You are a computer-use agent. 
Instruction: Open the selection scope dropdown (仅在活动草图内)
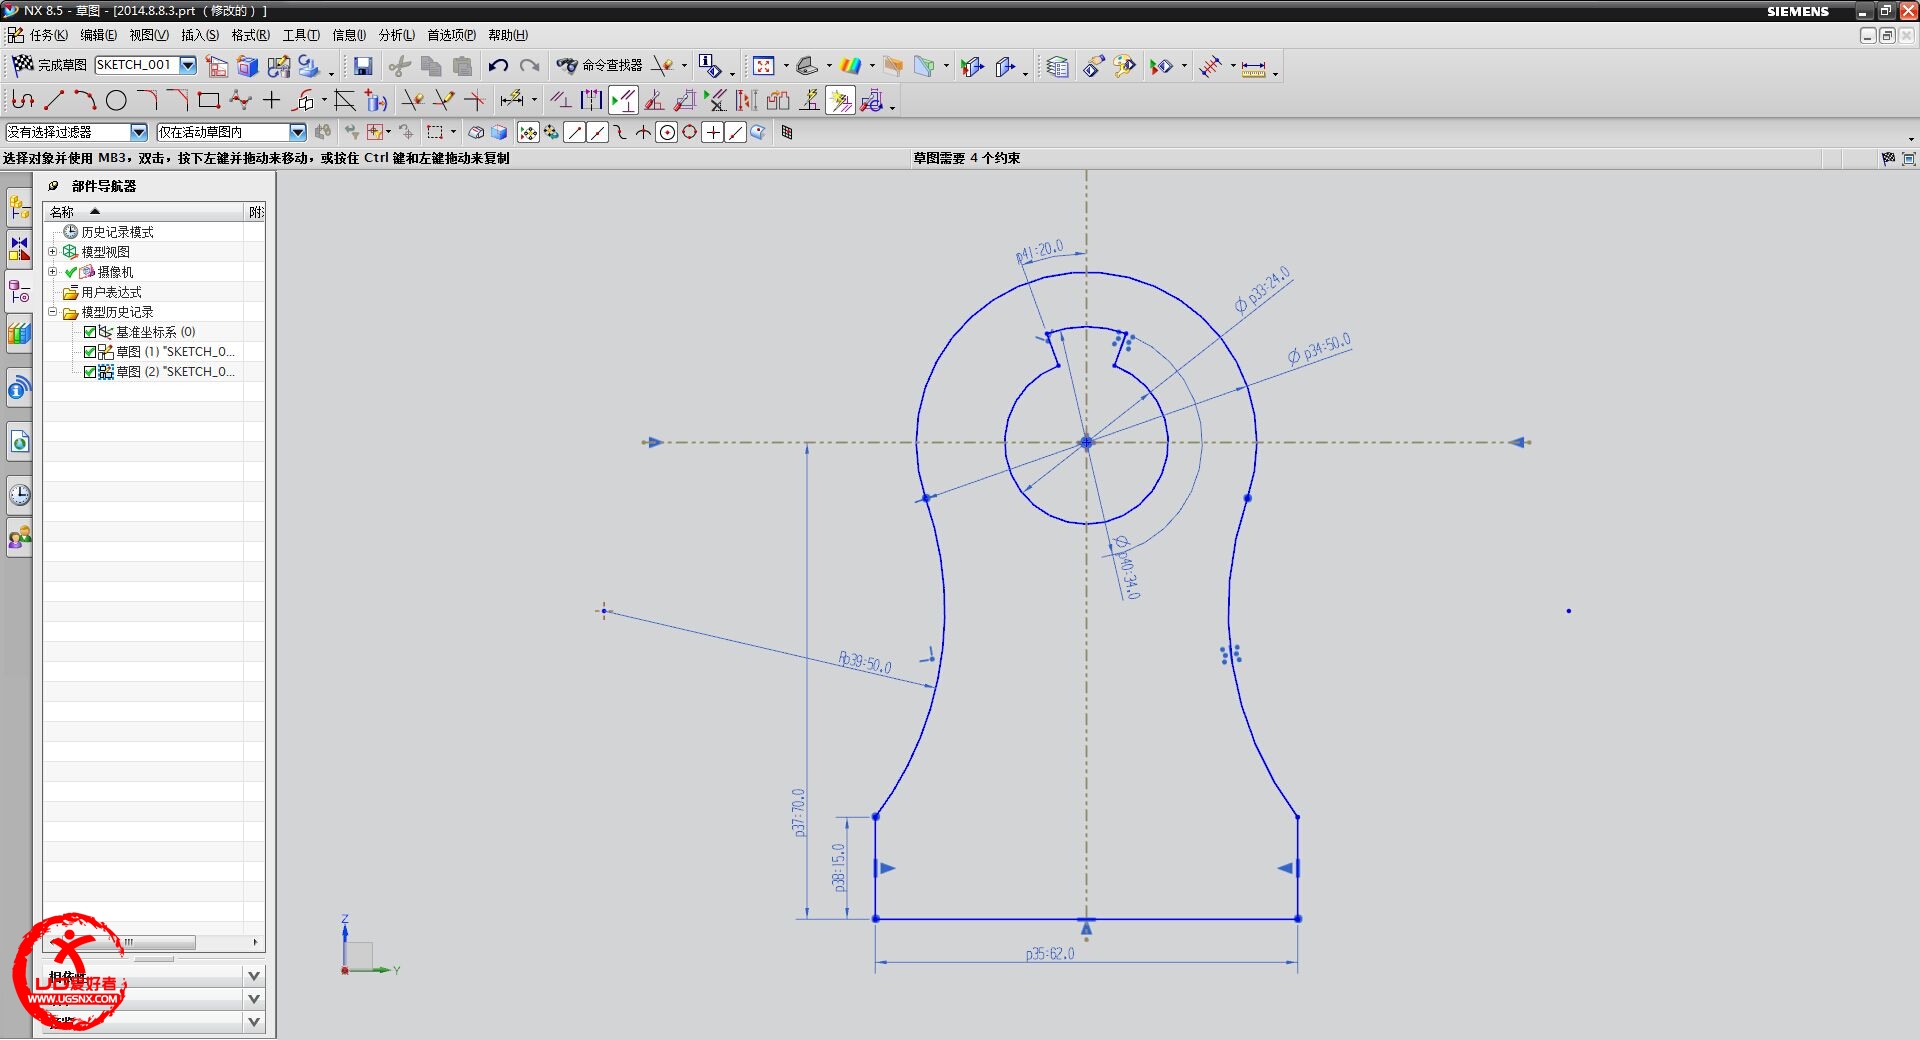pos(297,132)
